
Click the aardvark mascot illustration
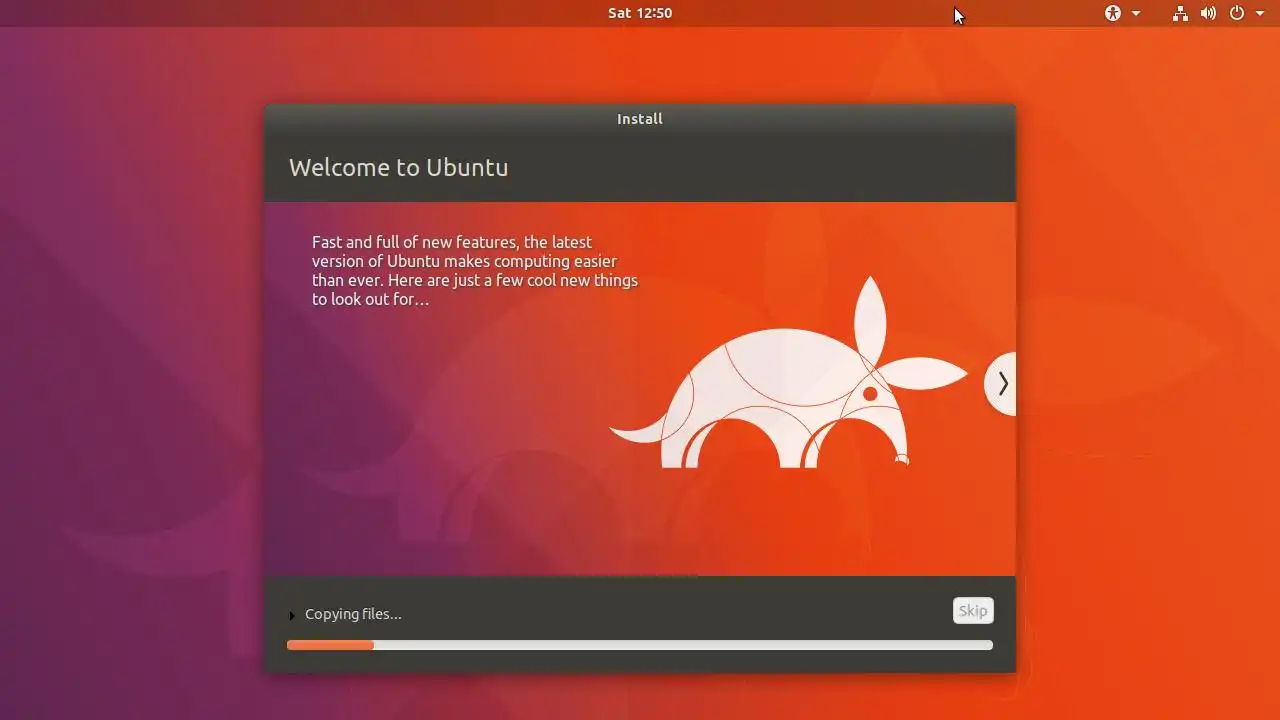788,372
